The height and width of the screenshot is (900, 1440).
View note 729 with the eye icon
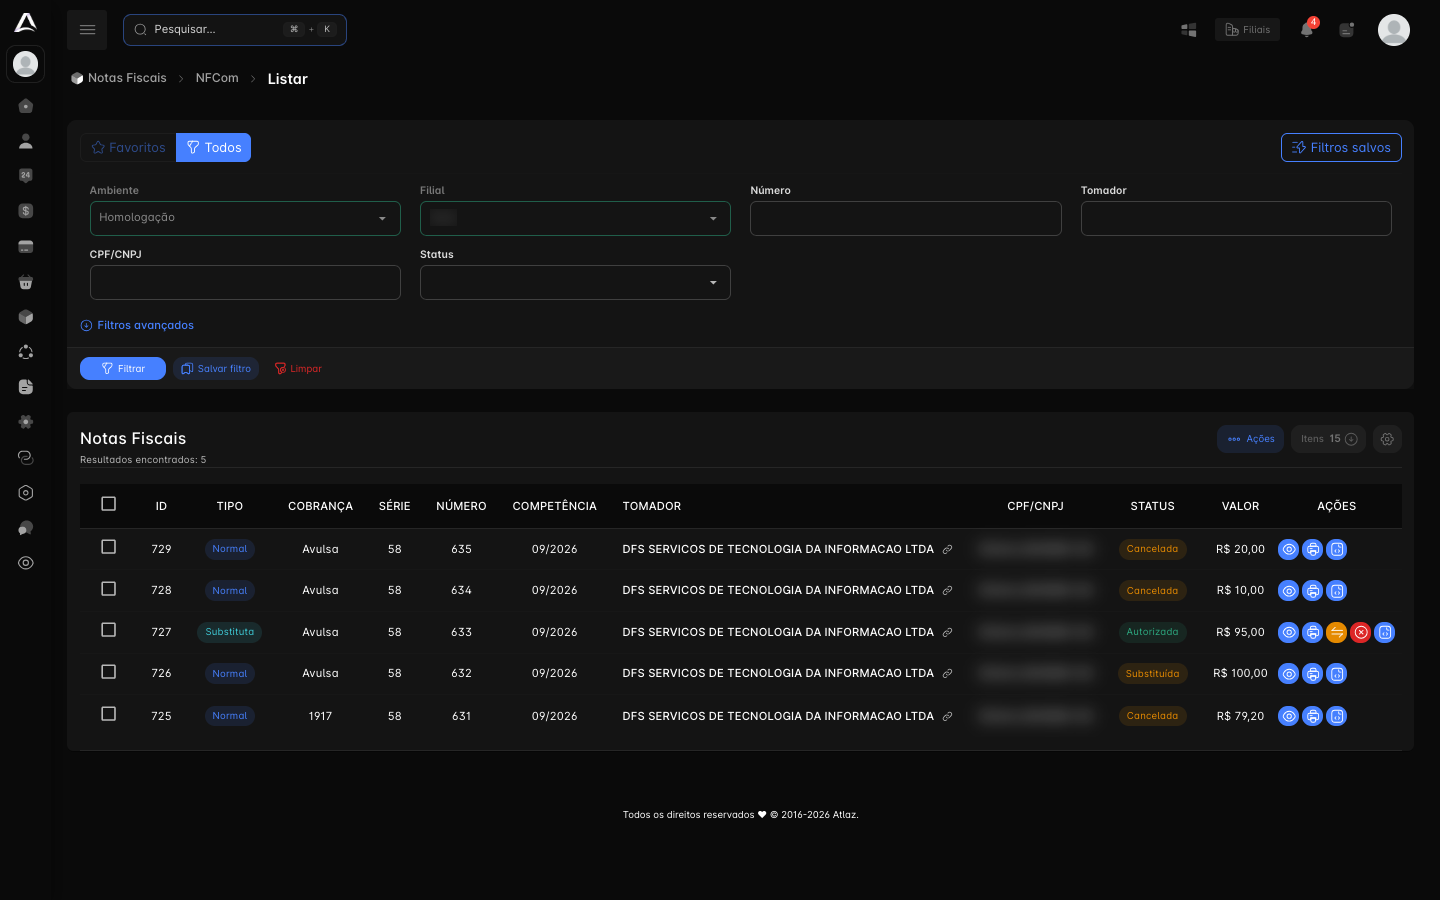point(1288,549)
